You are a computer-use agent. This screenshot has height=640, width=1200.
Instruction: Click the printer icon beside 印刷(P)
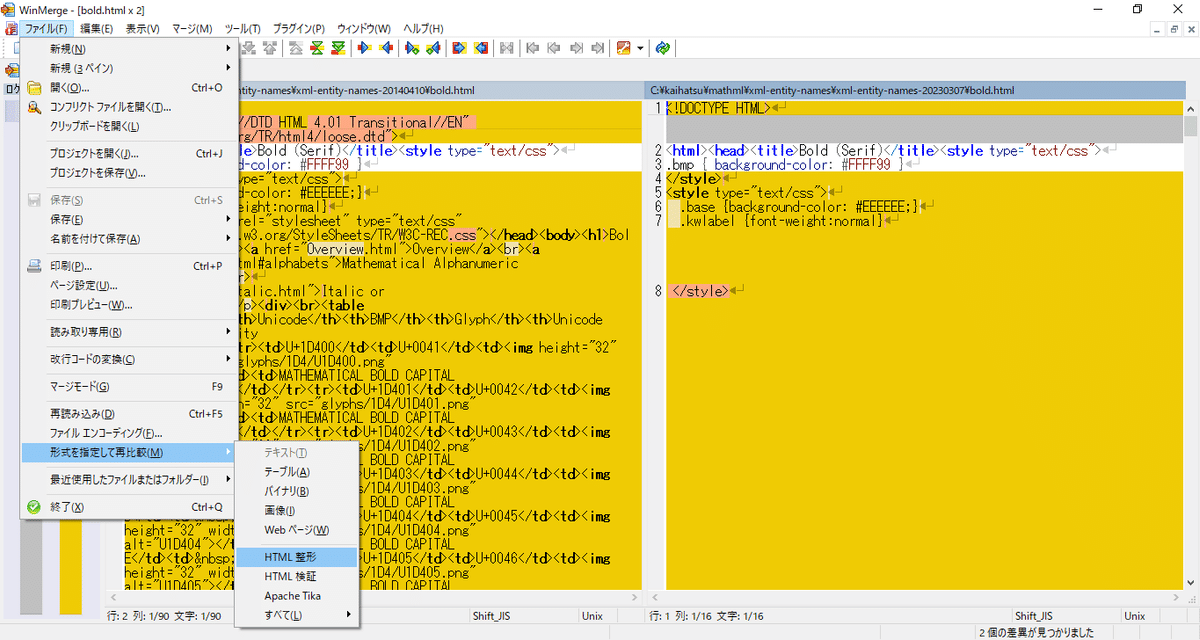point(35,266)
